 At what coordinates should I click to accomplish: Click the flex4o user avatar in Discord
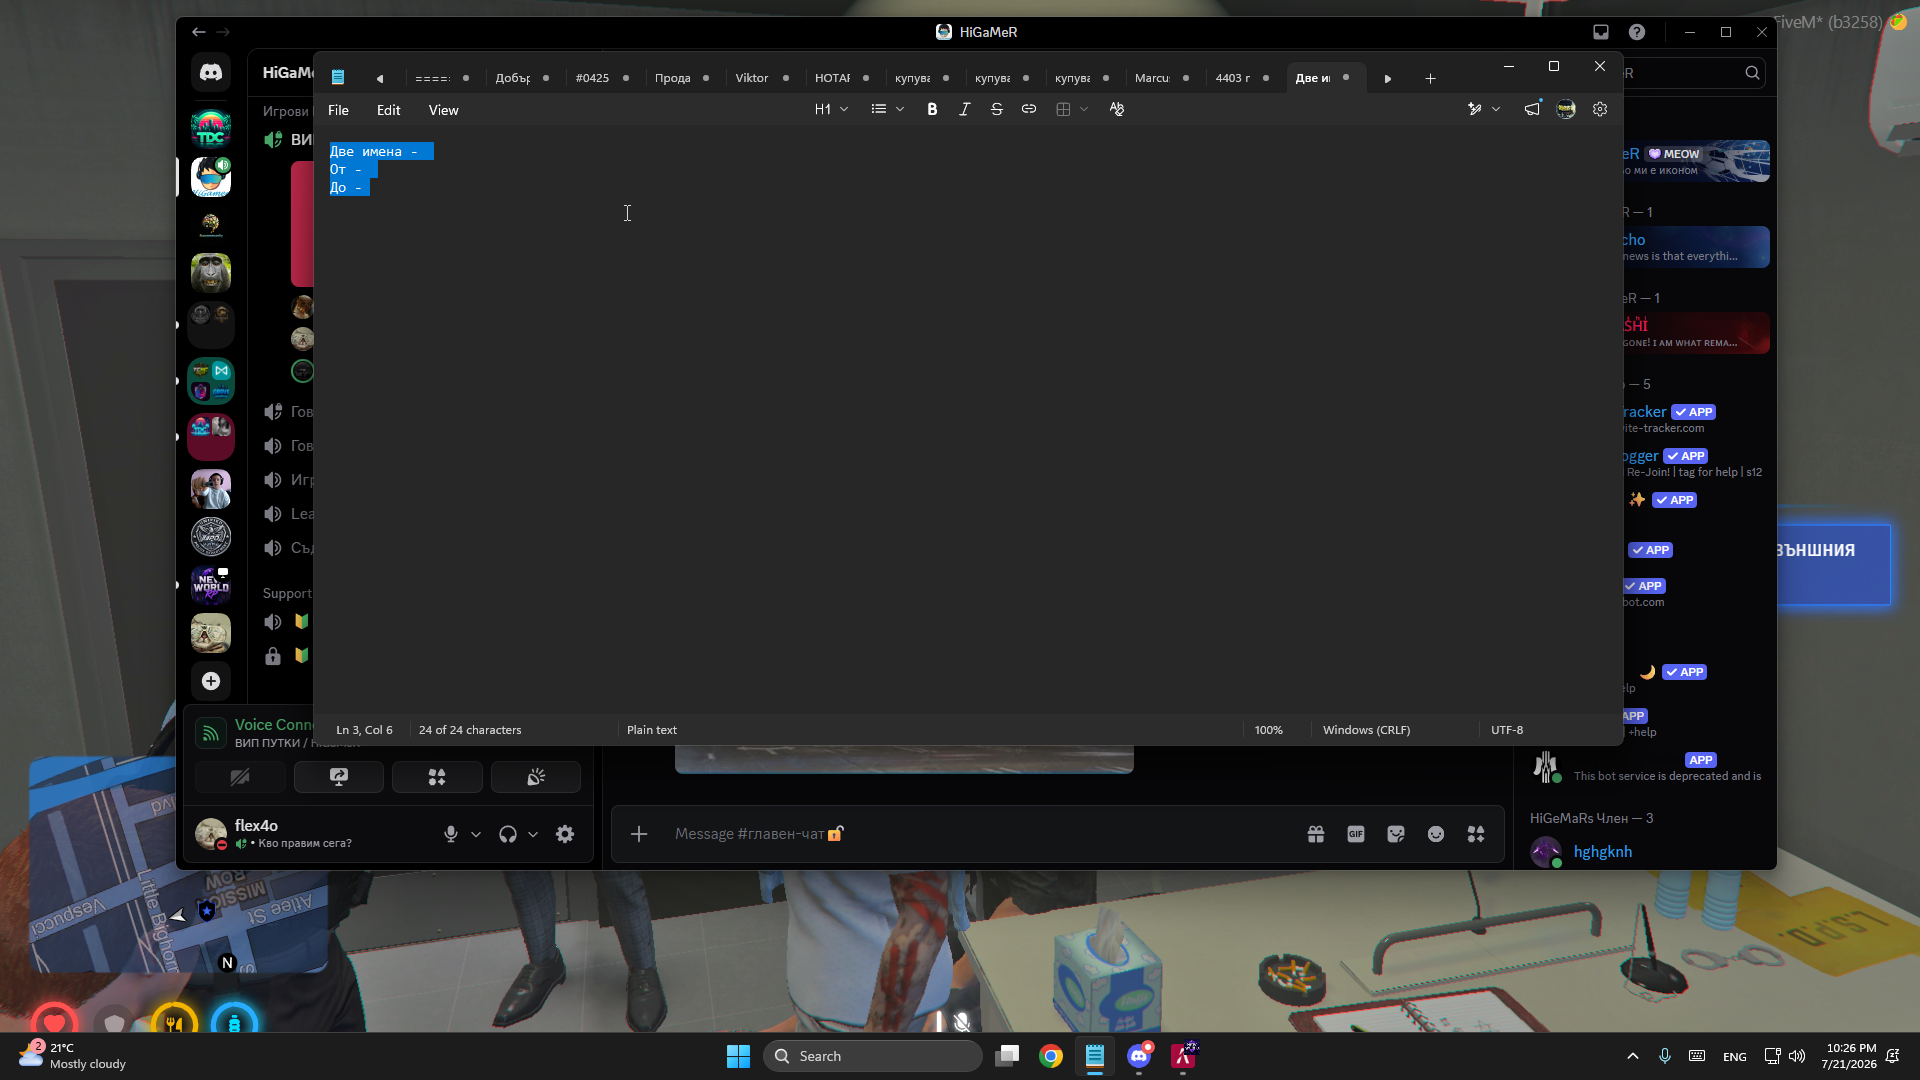click(211, 834)
